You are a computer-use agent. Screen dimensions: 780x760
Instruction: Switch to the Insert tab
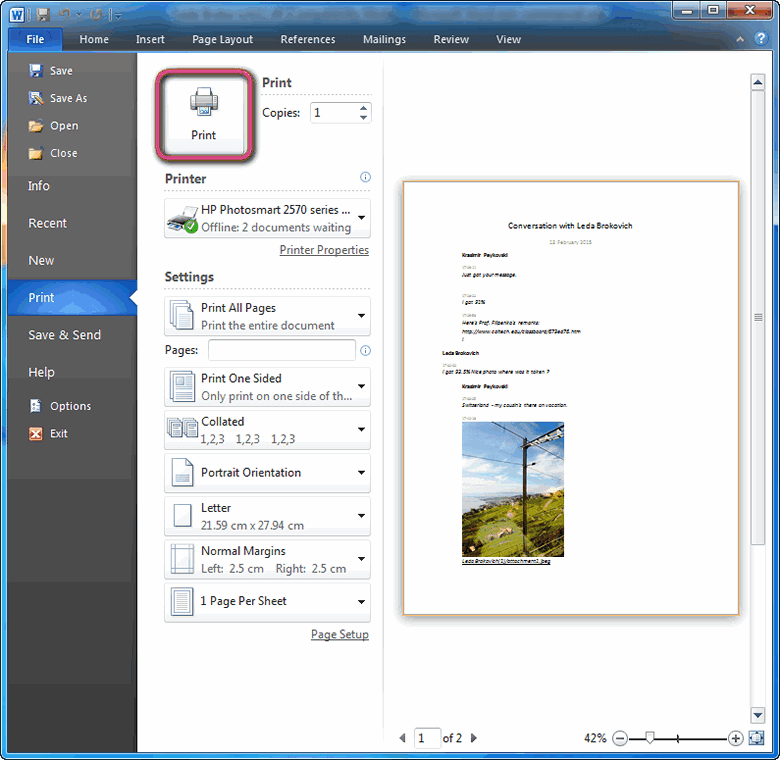150,39
